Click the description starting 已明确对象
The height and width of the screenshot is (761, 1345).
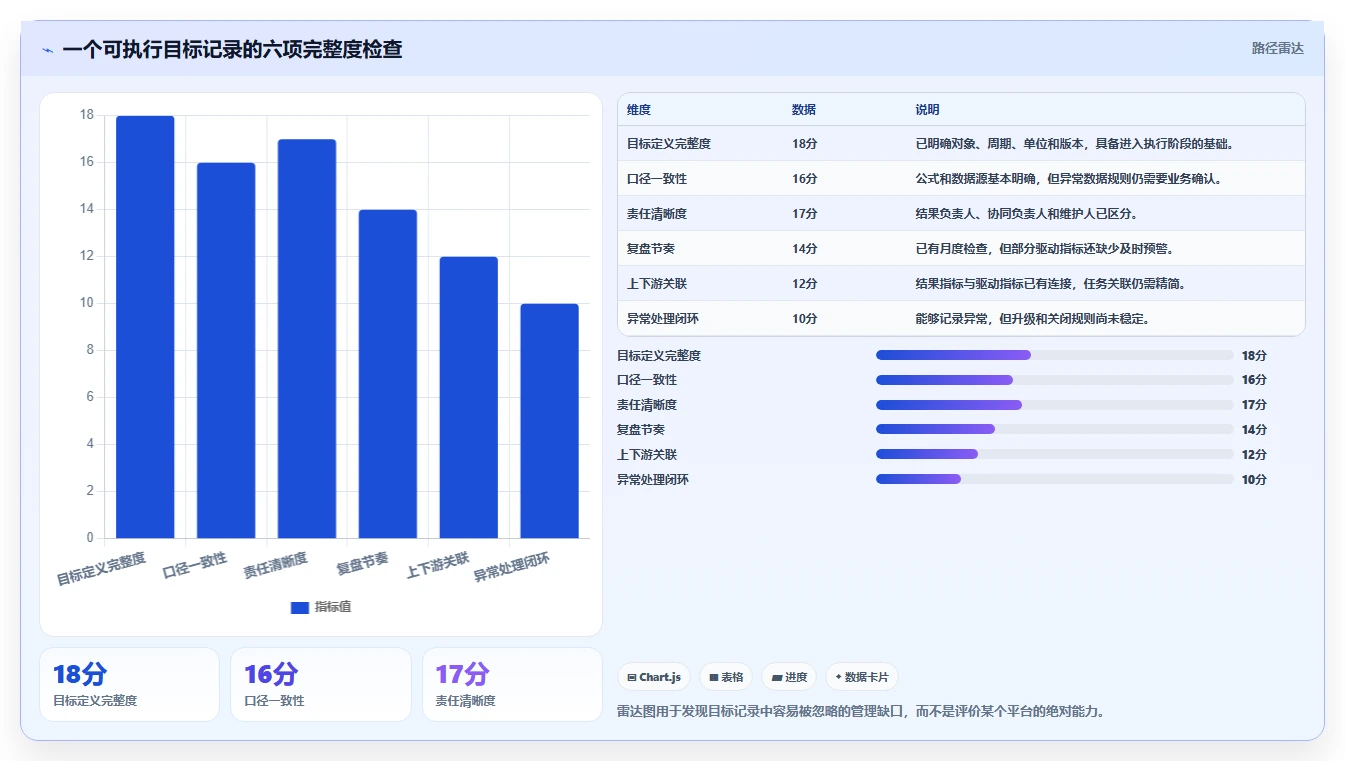pyautogui.click(x=1075, y=144)
